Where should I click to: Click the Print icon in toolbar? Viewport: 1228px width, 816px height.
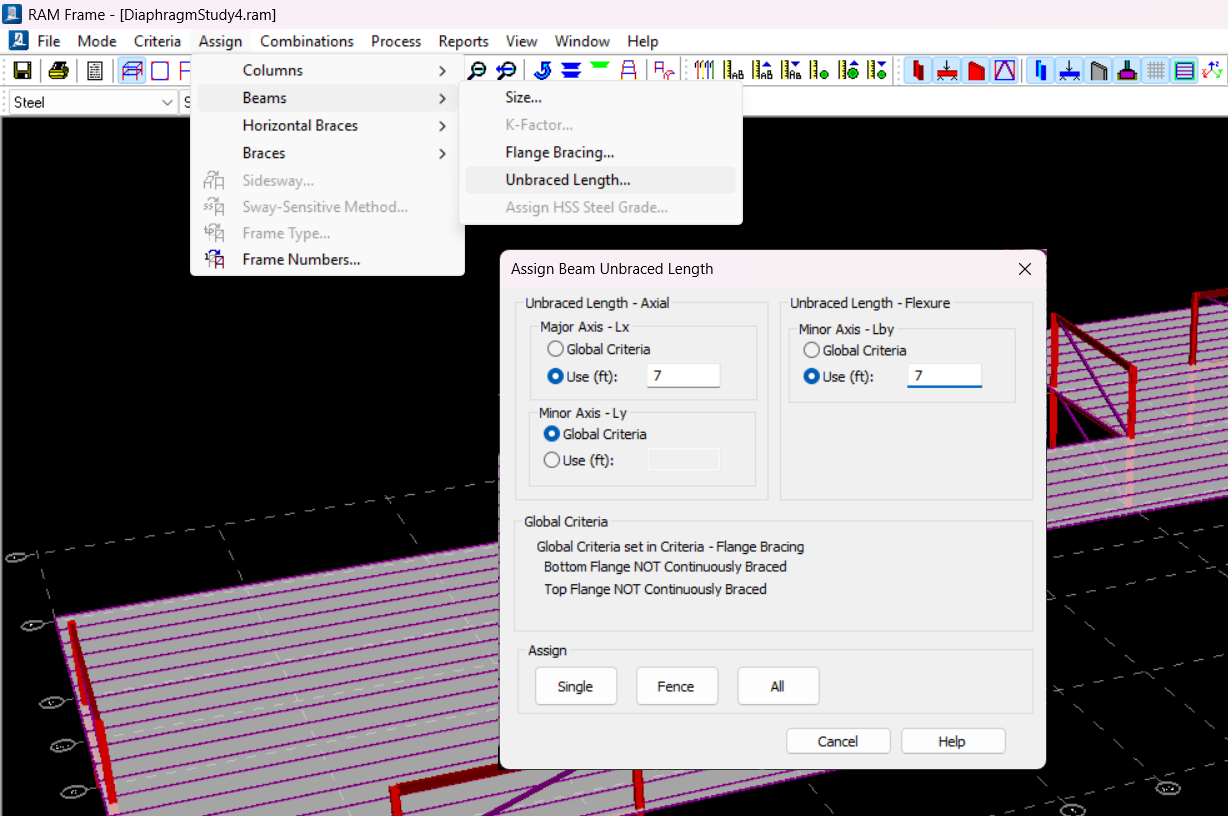tap(59, 71)
